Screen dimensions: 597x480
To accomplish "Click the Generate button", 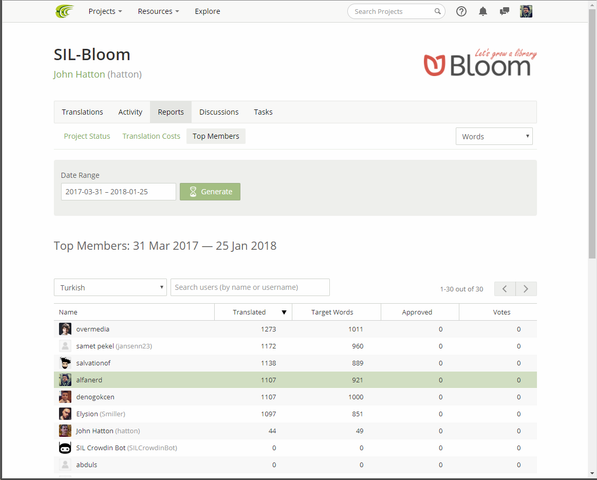I will click(x=210, y=191).
